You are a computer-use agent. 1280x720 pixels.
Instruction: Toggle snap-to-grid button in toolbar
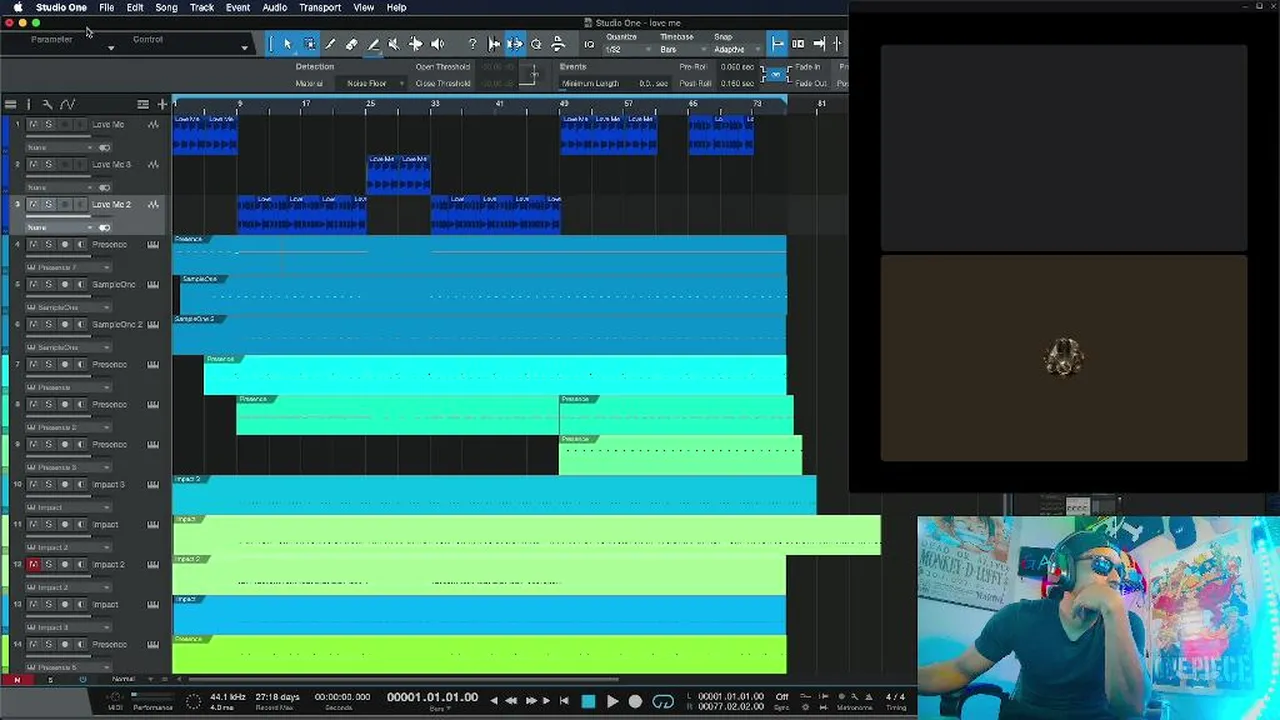click(777, 44)
